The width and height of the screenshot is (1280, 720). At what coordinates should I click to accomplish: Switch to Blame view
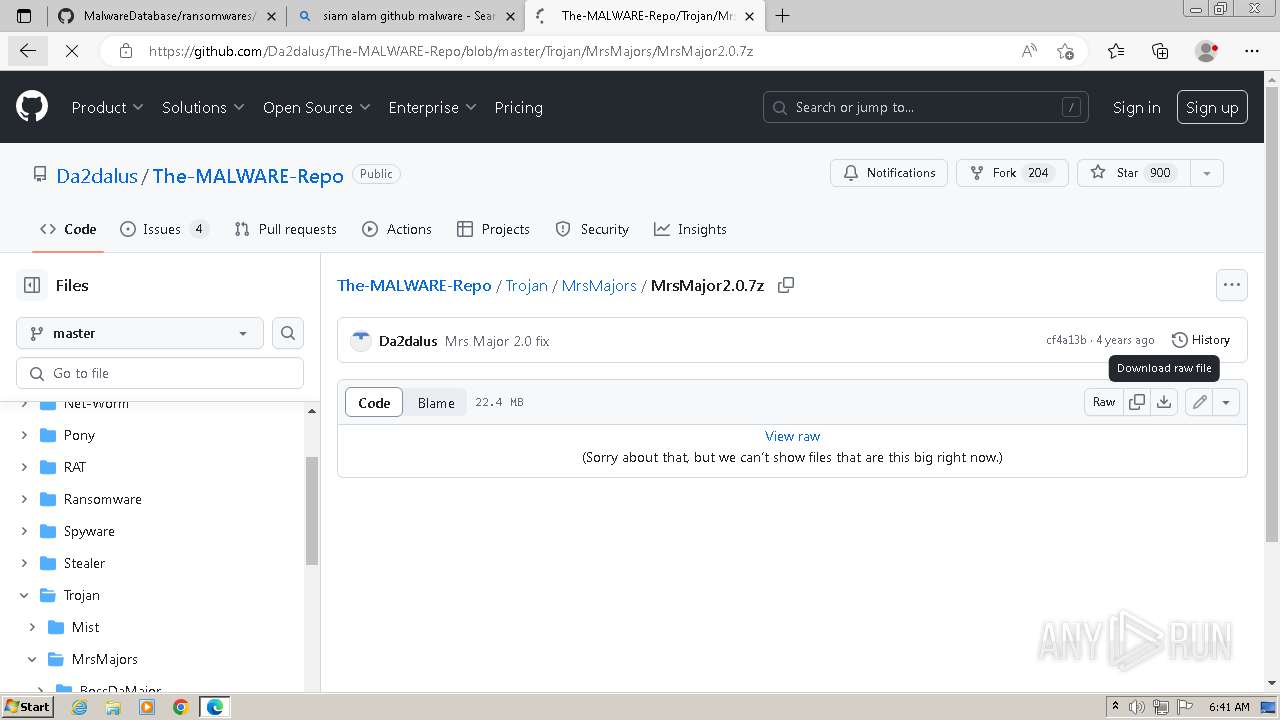pos(436,402)
